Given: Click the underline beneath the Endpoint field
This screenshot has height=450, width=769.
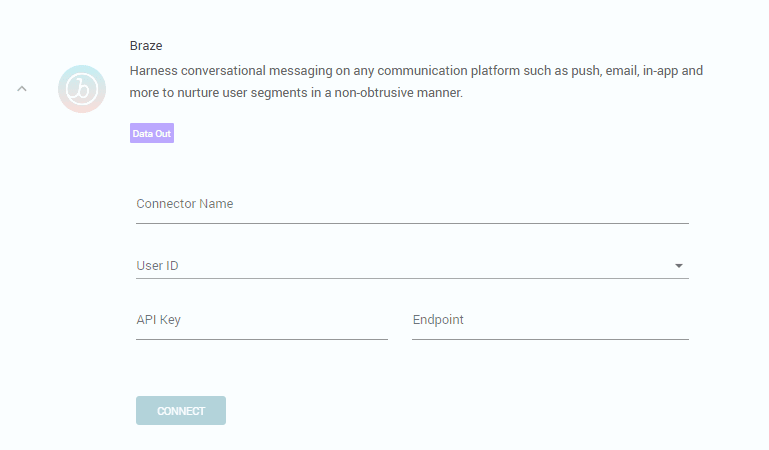Looking at the screenshot, I should click(x=550, y=339).
